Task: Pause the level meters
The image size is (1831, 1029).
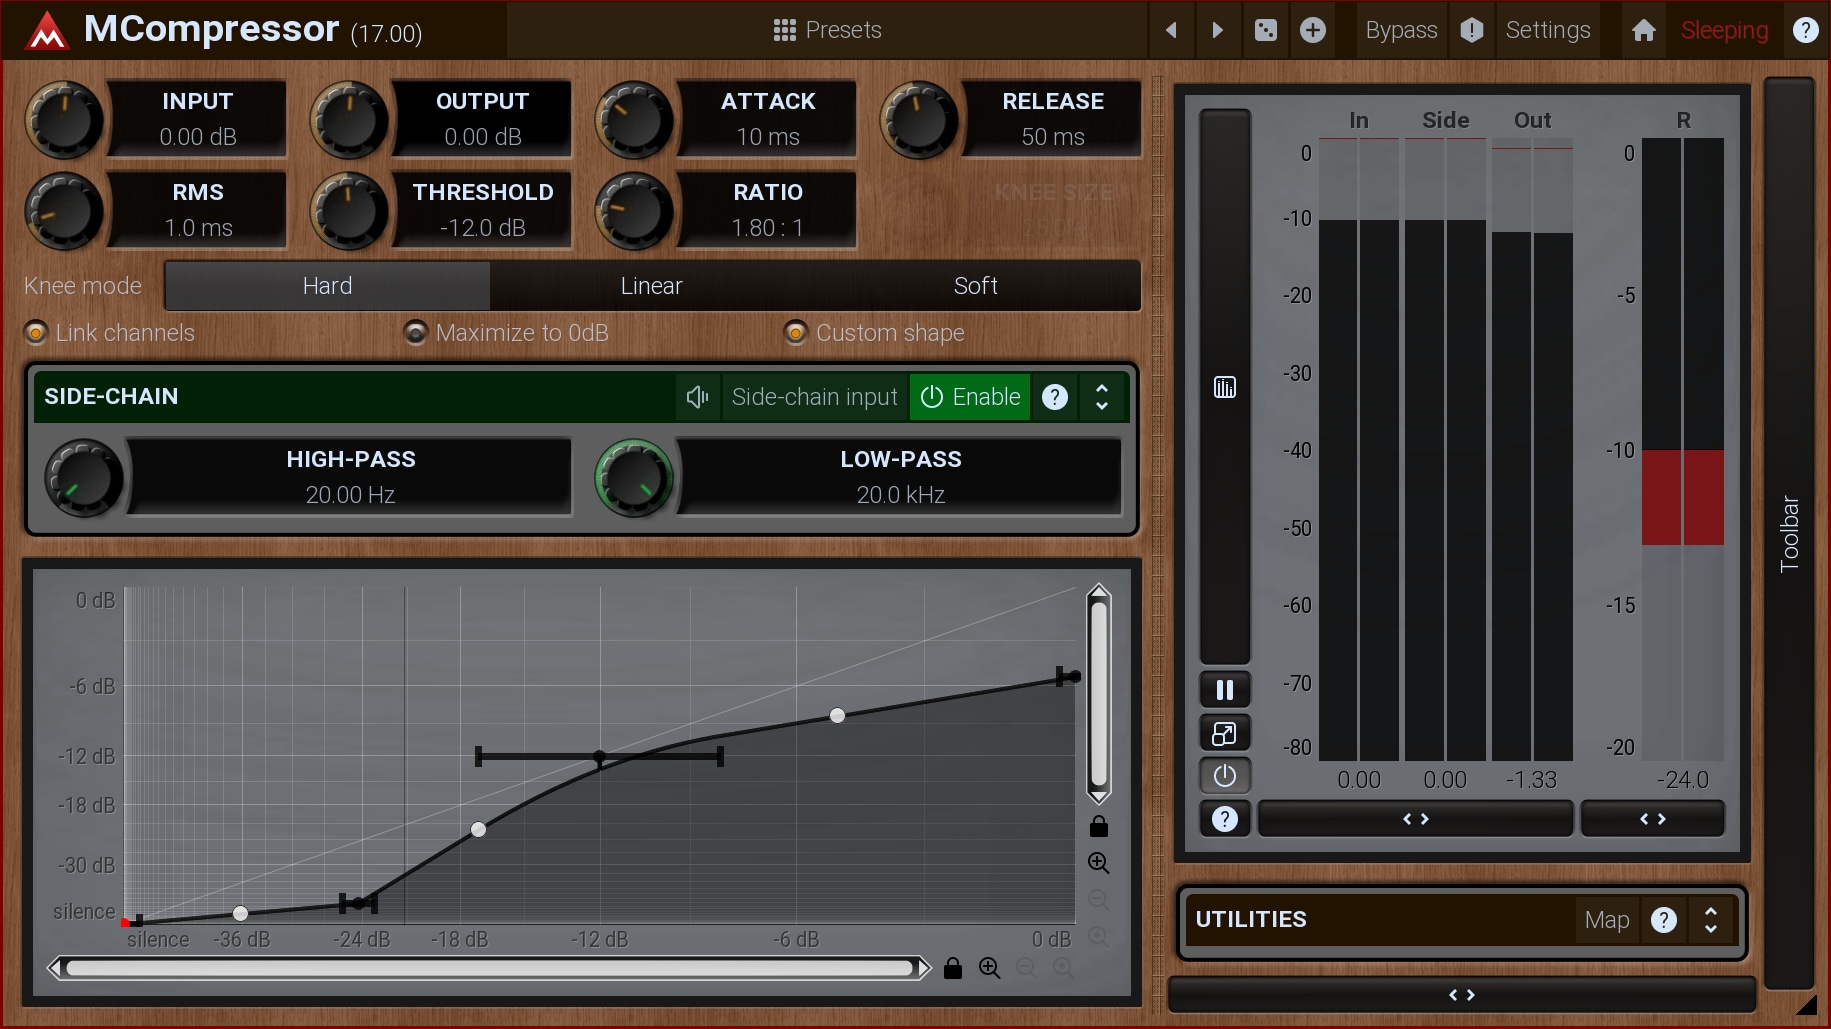Action: [x=1224, y=690]
